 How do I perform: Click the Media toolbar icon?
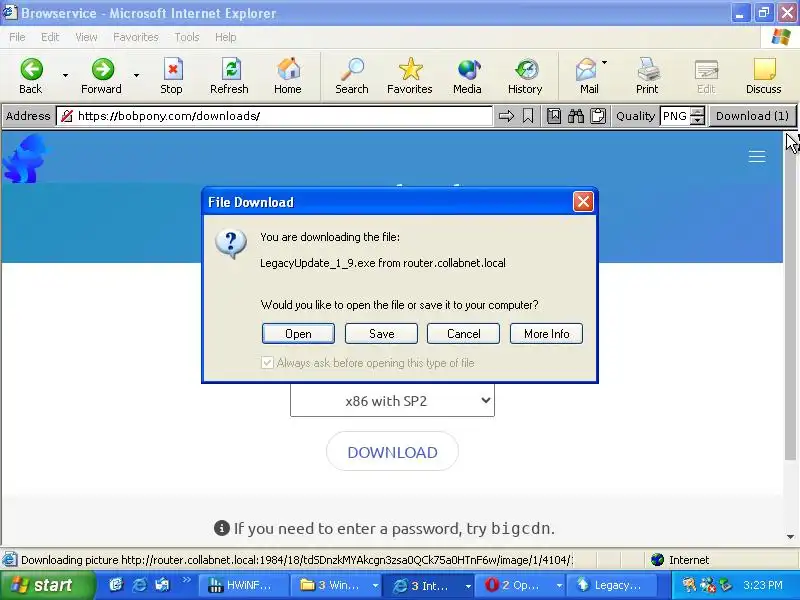tap(468, 69)
